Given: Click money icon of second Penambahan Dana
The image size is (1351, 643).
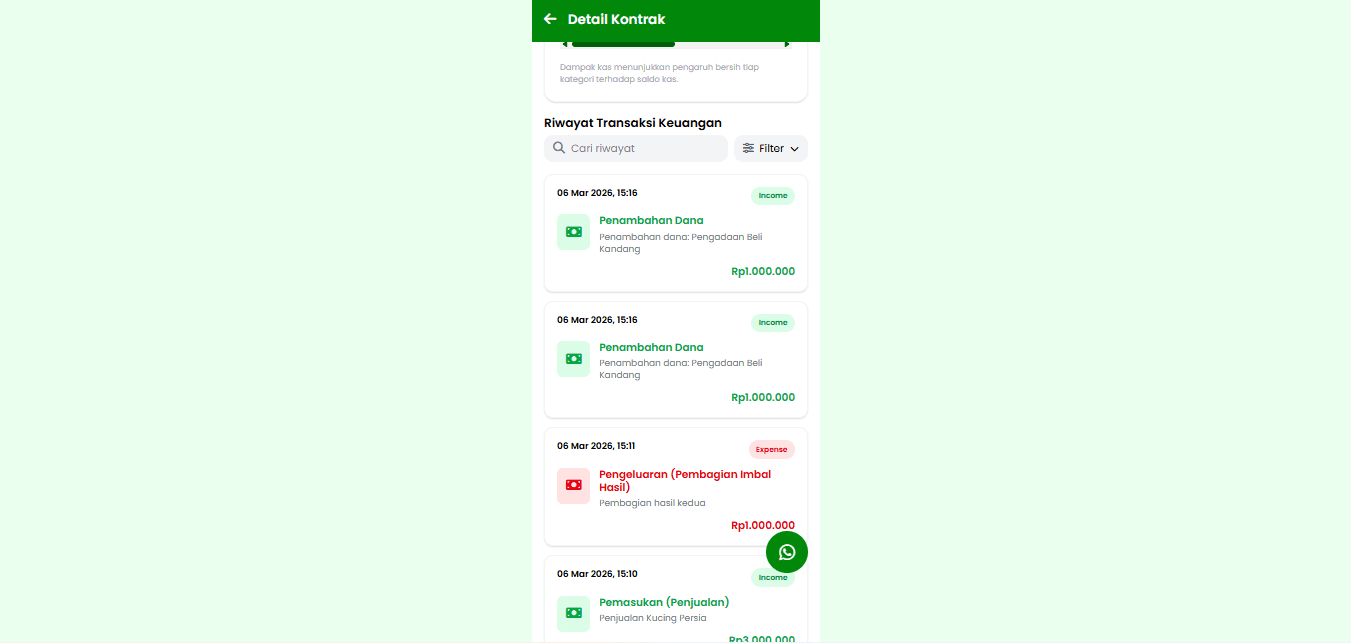Looking at the screenshot, I should [573, 358].
